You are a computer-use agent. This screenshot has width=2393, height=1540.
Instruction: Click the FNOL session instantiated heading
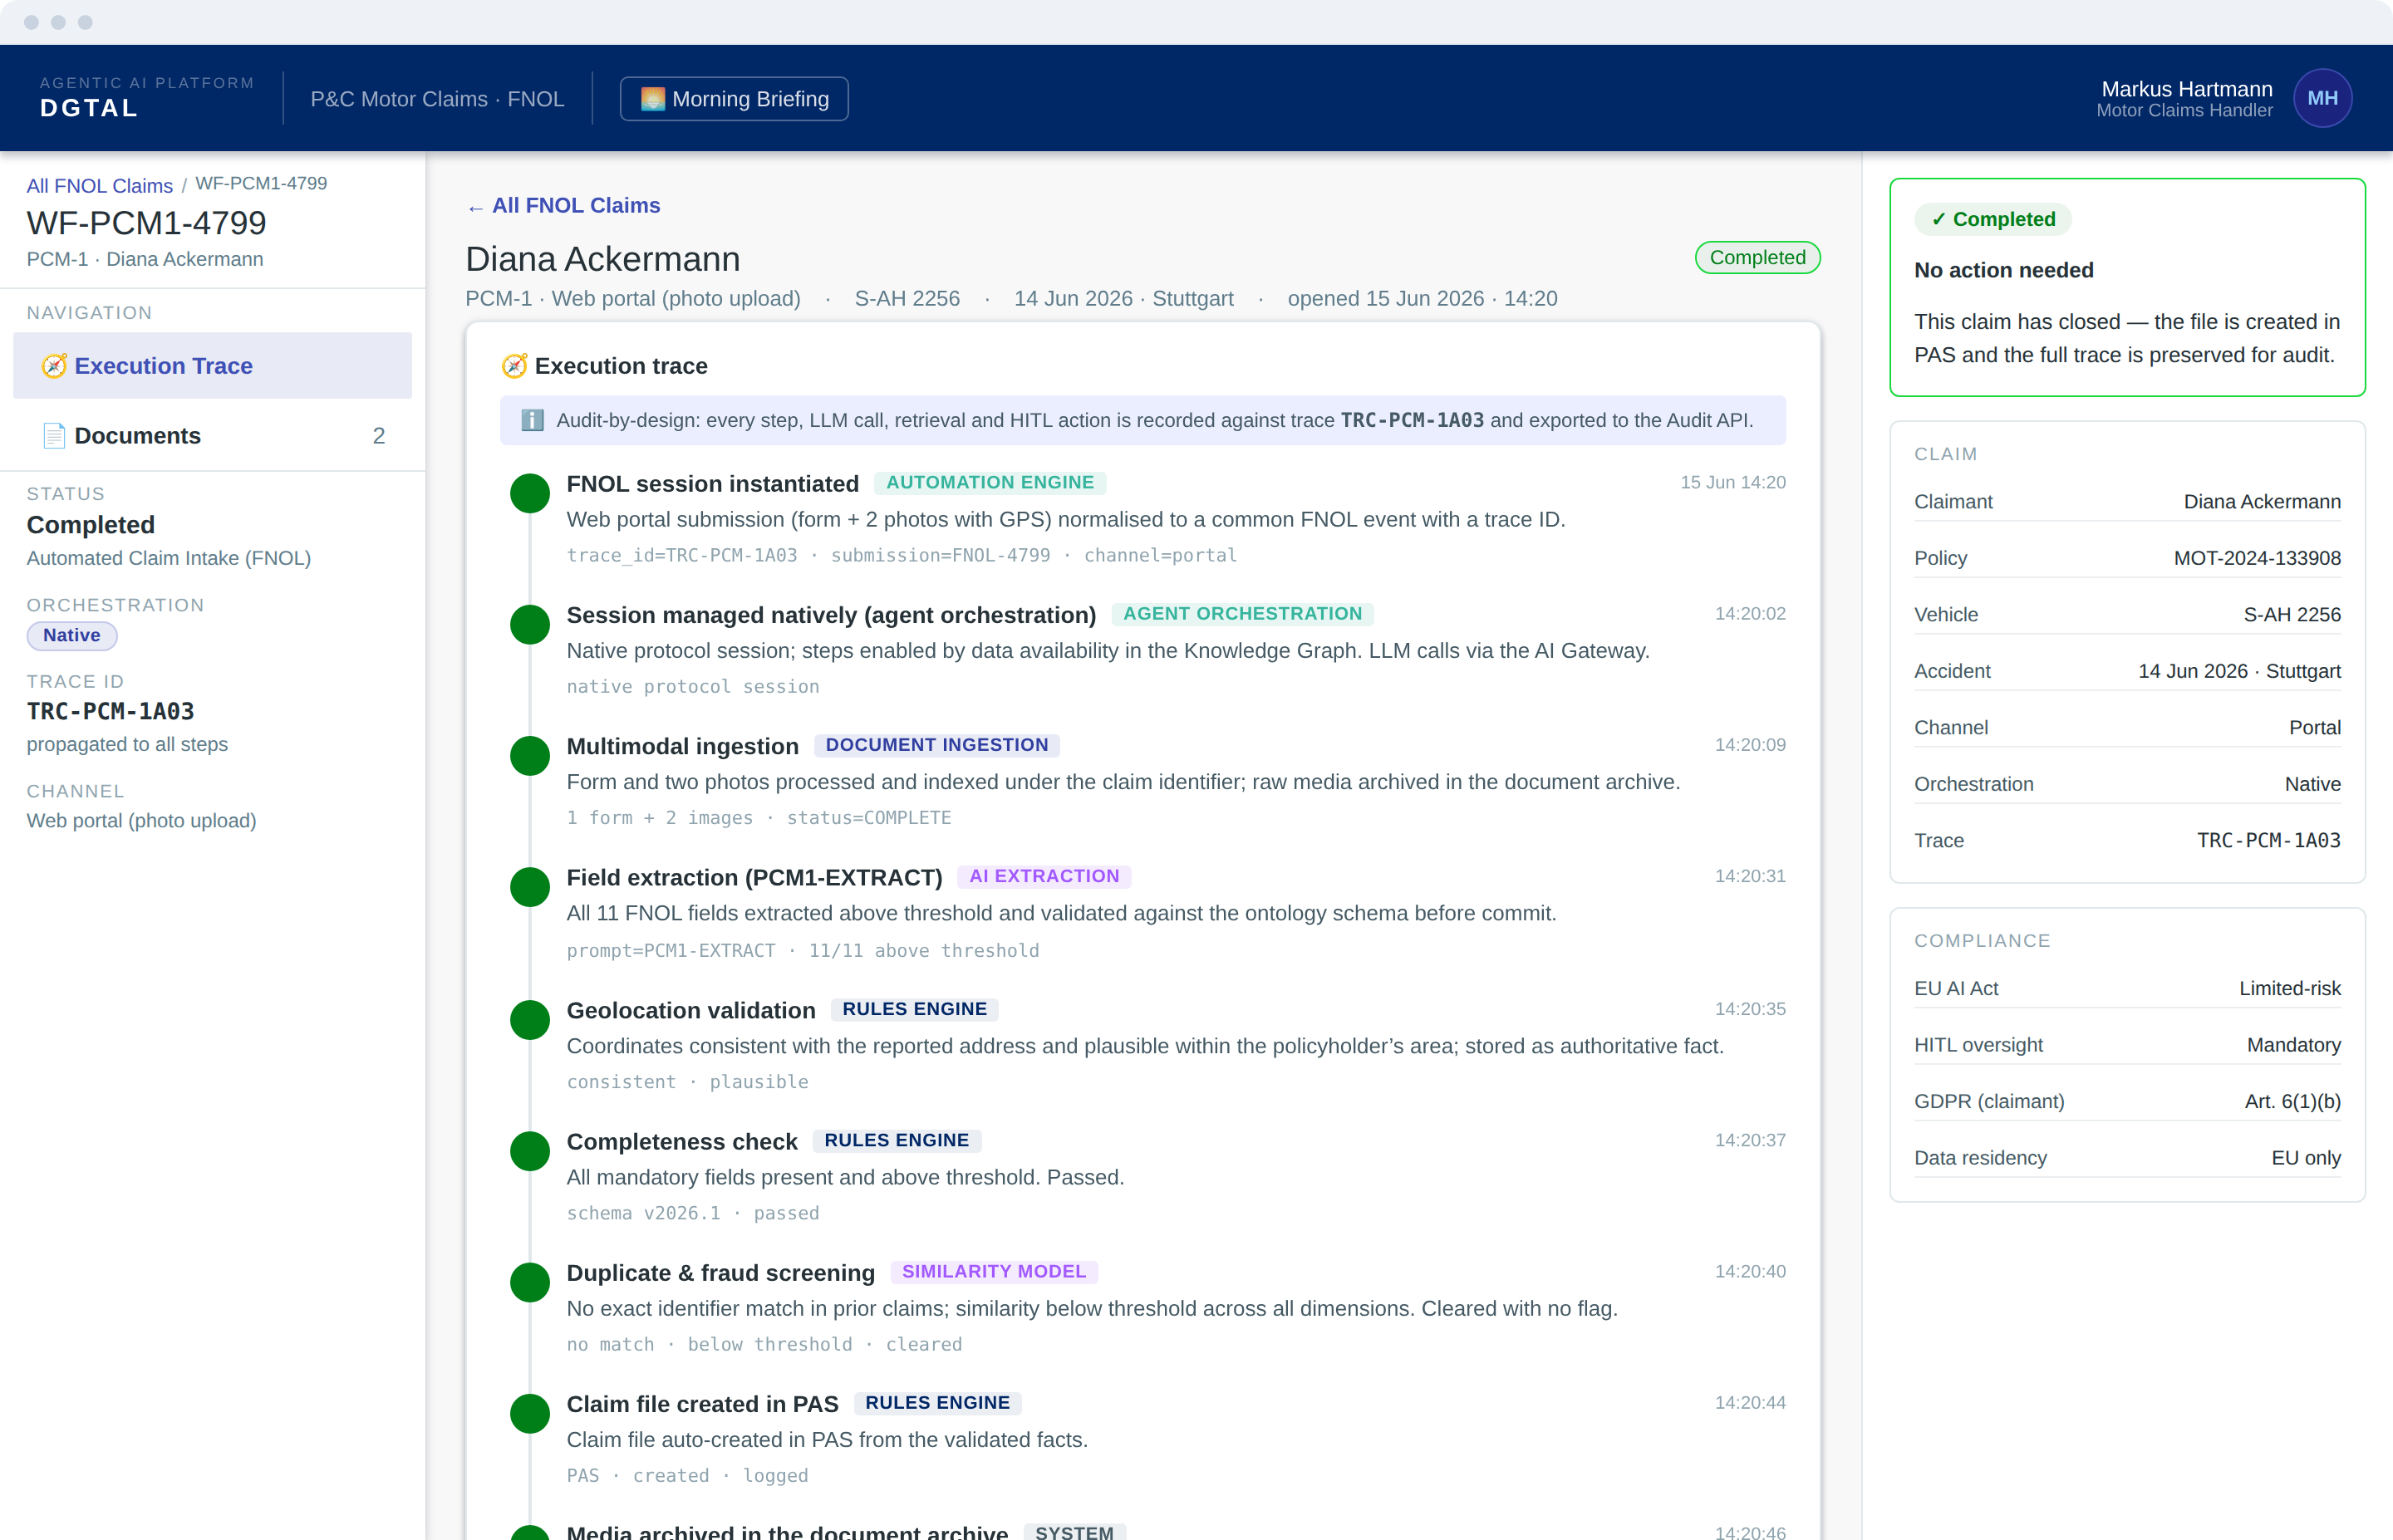[x=713, y=484]
